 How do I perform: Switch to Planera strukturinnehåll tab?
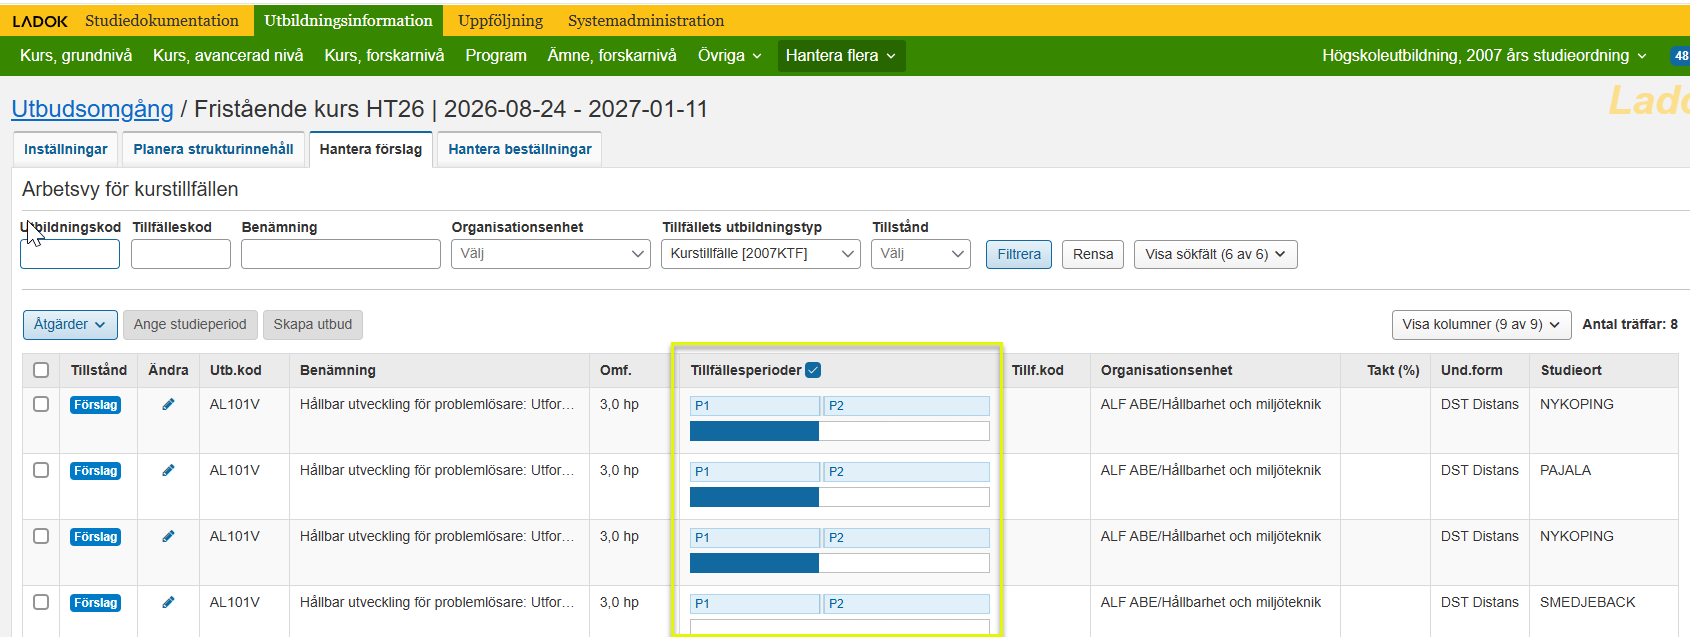tap(213, 149)
